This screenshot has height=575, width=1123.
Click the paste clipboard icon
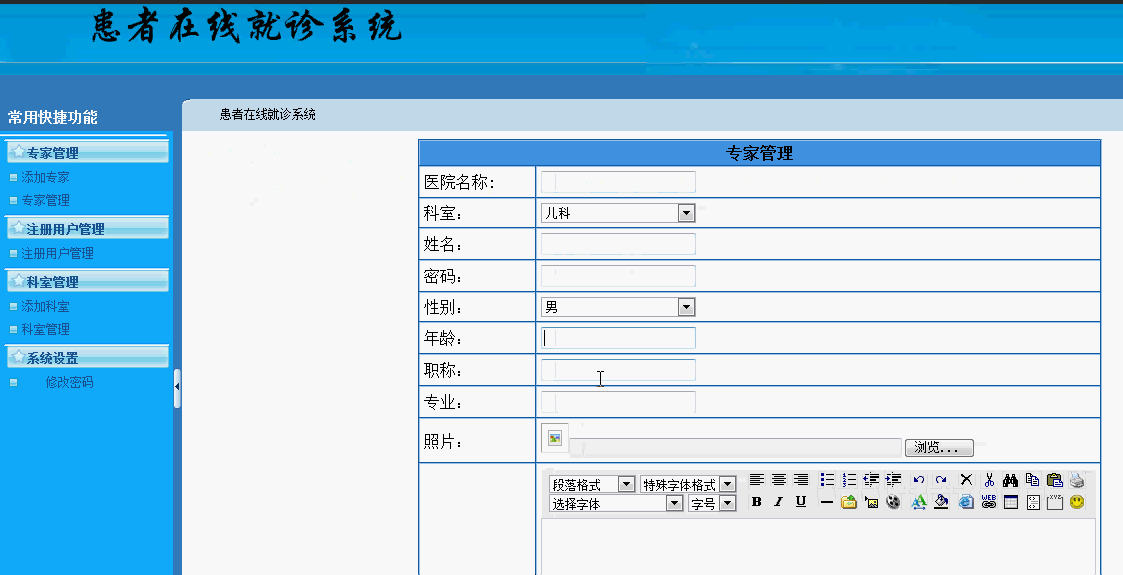(x=1055, y=480)
